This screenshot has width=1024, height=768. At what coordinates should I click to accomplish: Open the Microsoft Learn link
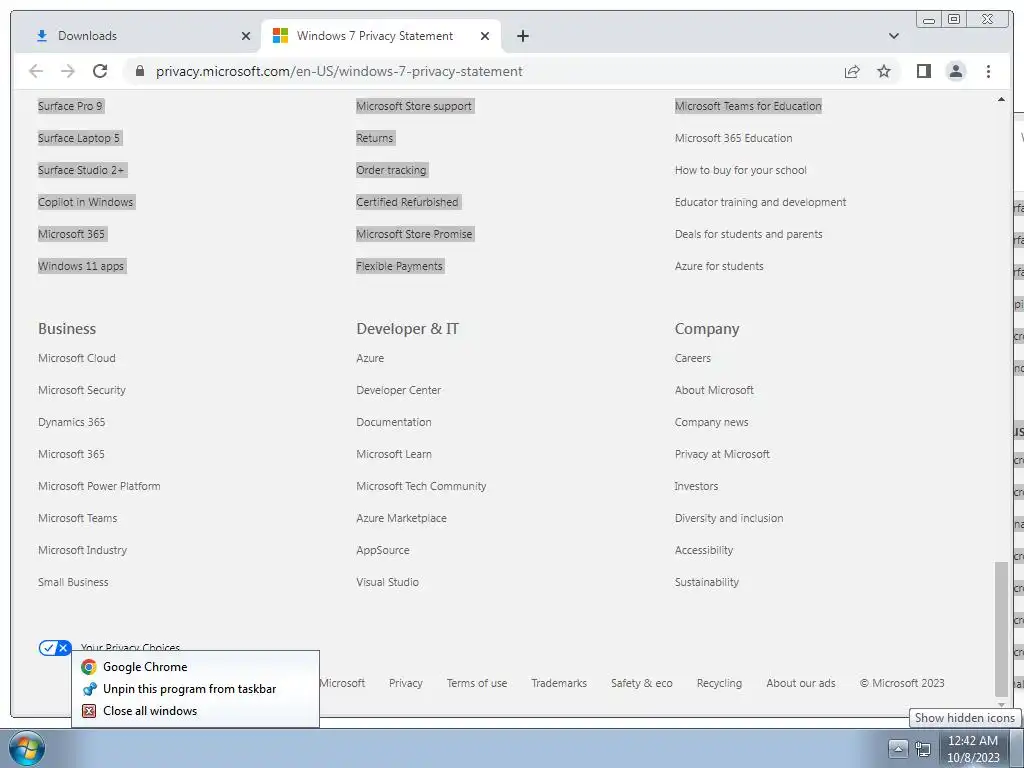click(394, 454)
